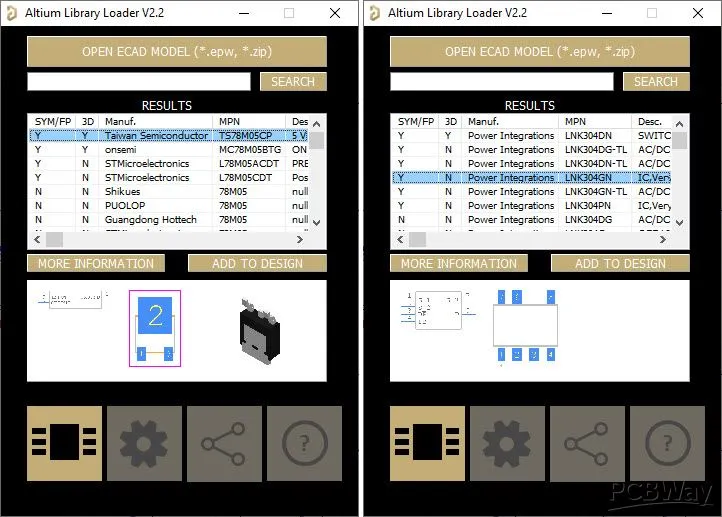
Task: Click scroll right arrow in left results list
Action: (300, 239)
